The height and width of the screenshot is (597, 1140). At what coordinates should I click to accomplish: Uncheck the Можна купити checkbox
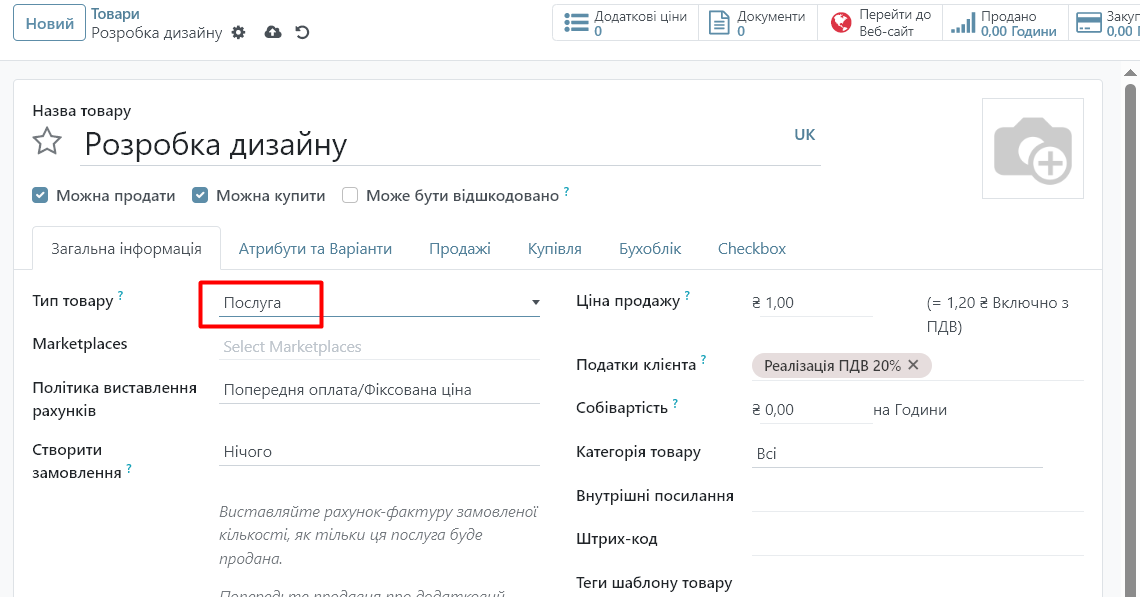coord(200,196)
